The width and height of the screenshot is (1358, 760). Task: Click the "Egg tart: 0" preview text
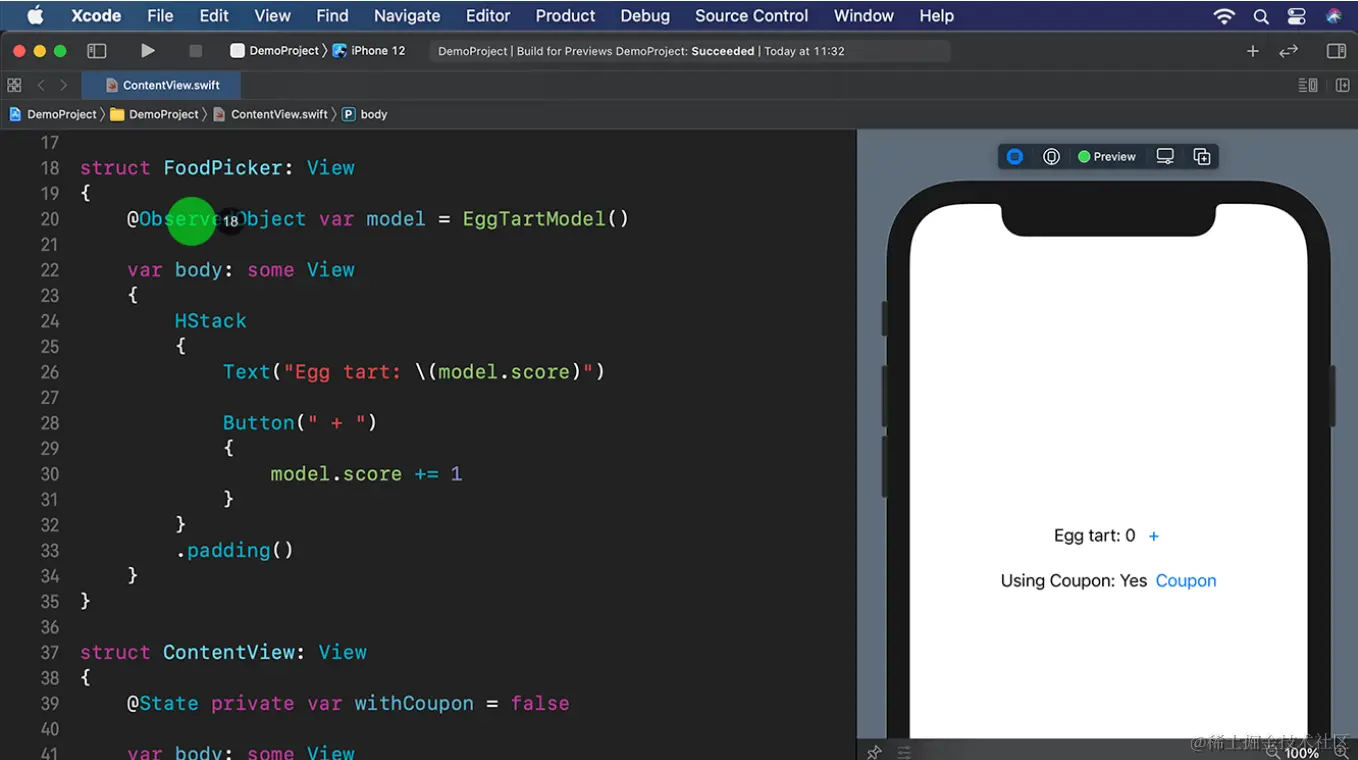tap(1094, 536)
